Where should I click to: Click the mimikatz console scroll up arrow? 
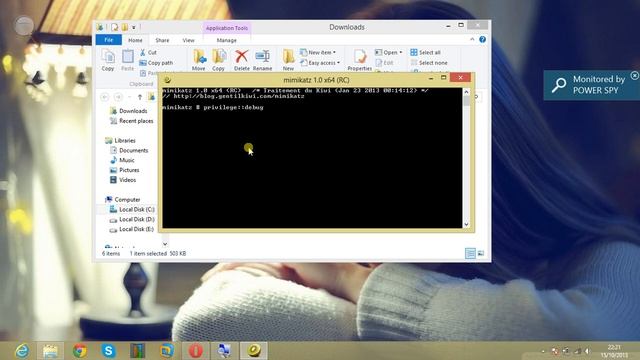[466, 92]
